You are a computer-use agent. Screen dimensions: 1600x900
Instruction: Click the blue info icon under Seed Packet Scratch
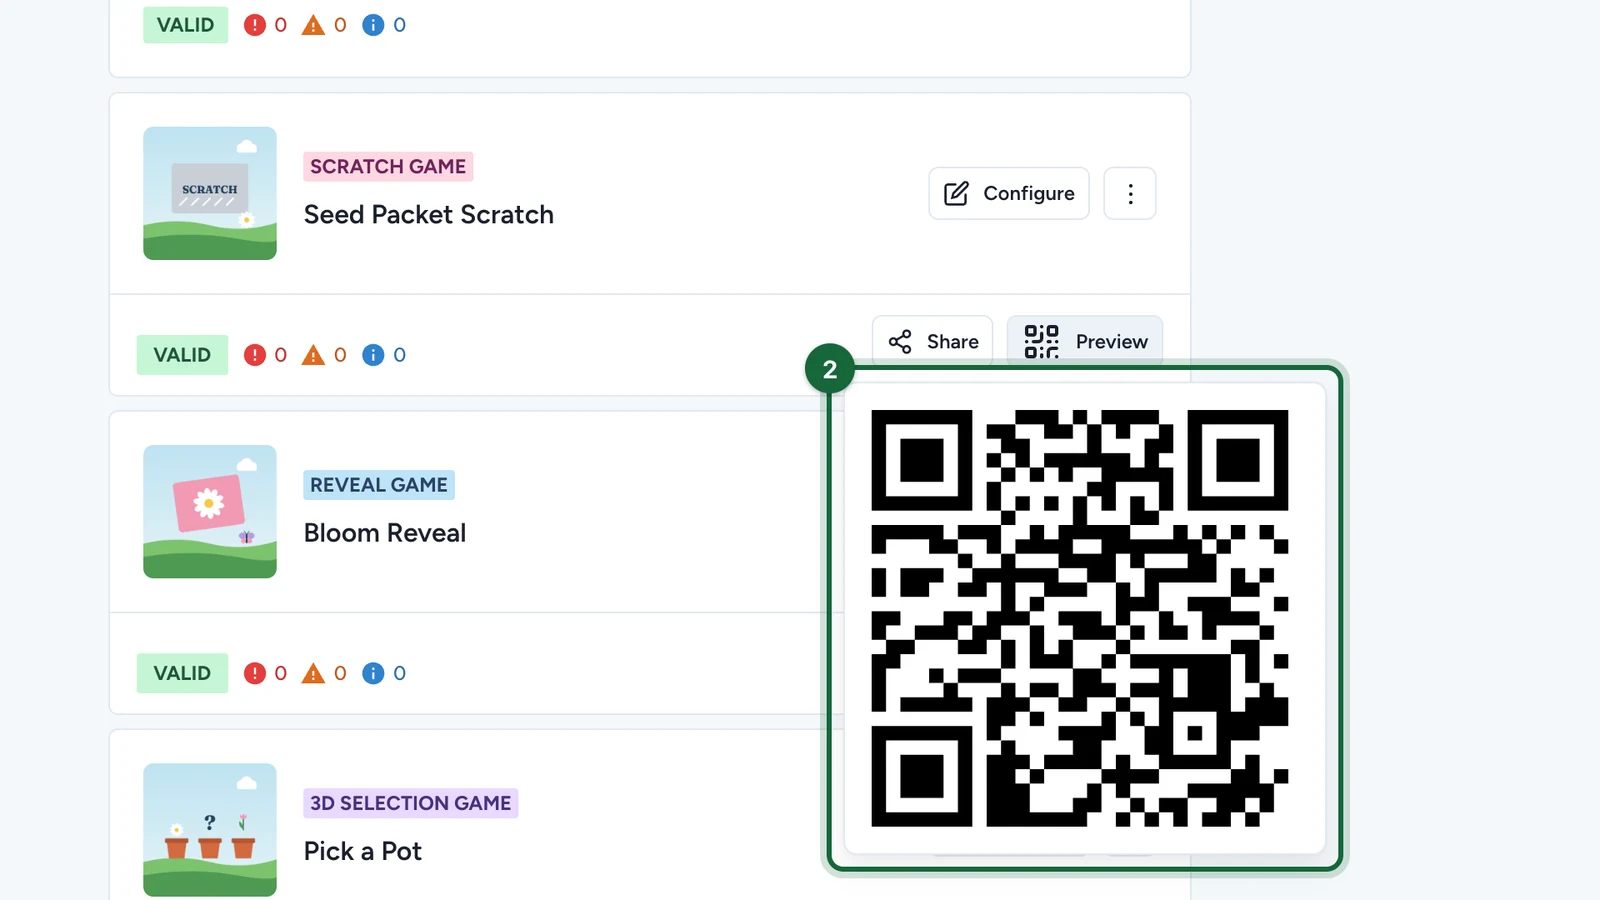[373, 355]
